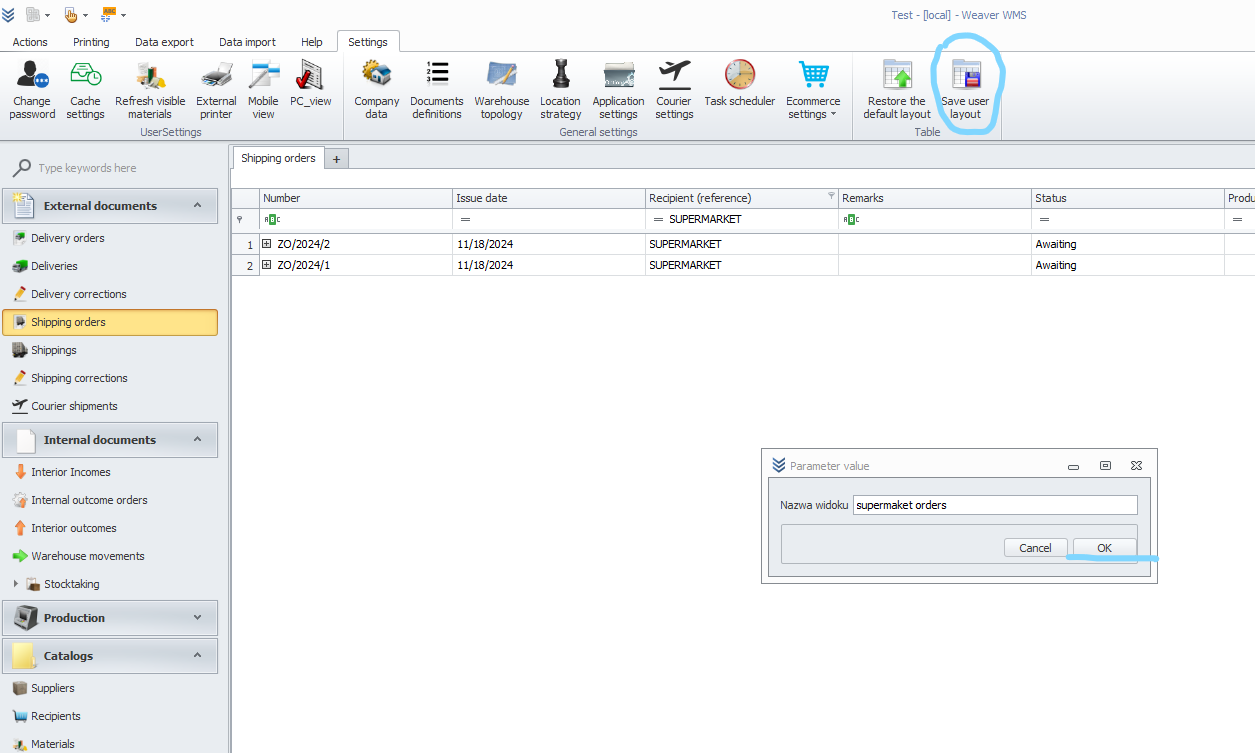Collapse the Catalogs section

point(197,655)
